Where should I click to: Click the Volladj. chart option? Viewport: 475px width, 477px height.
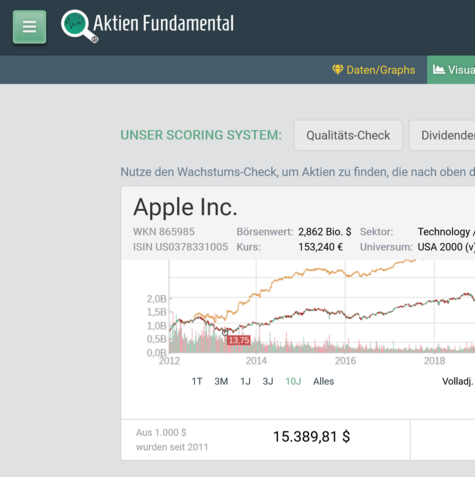(458, 381)
